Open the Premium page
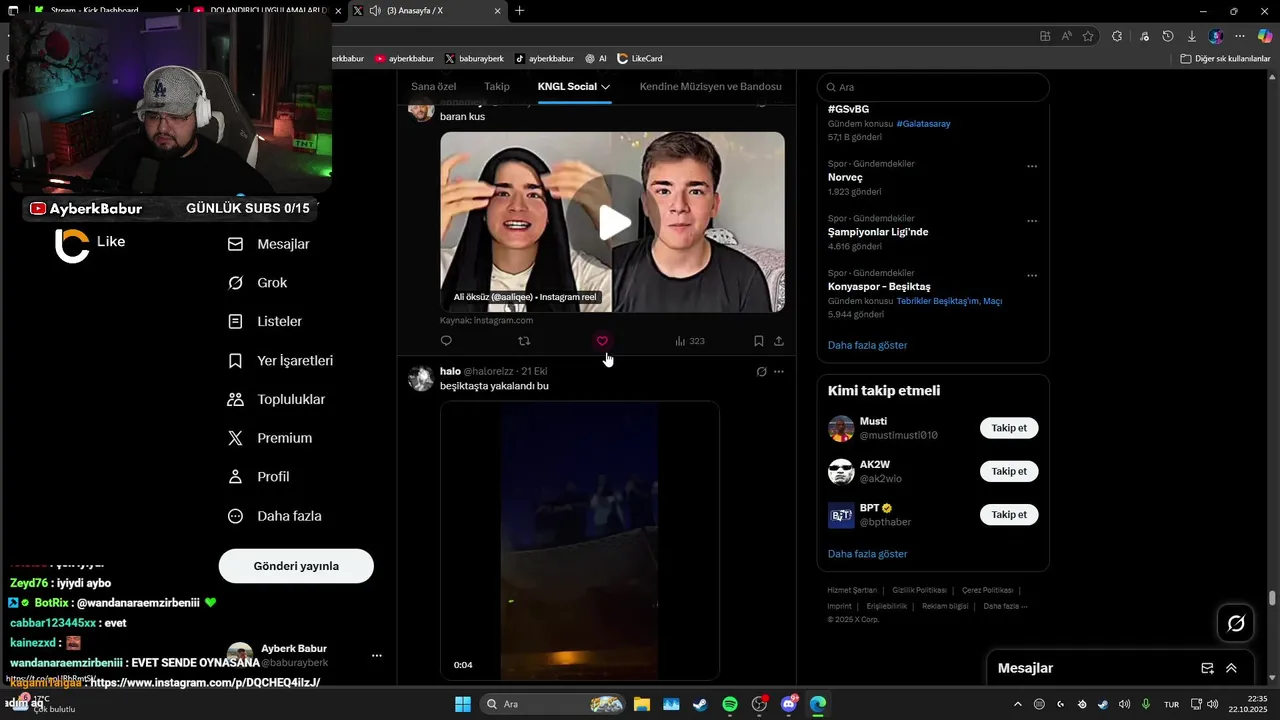This screenshot has height=720, width=1280. click(270, 438)
